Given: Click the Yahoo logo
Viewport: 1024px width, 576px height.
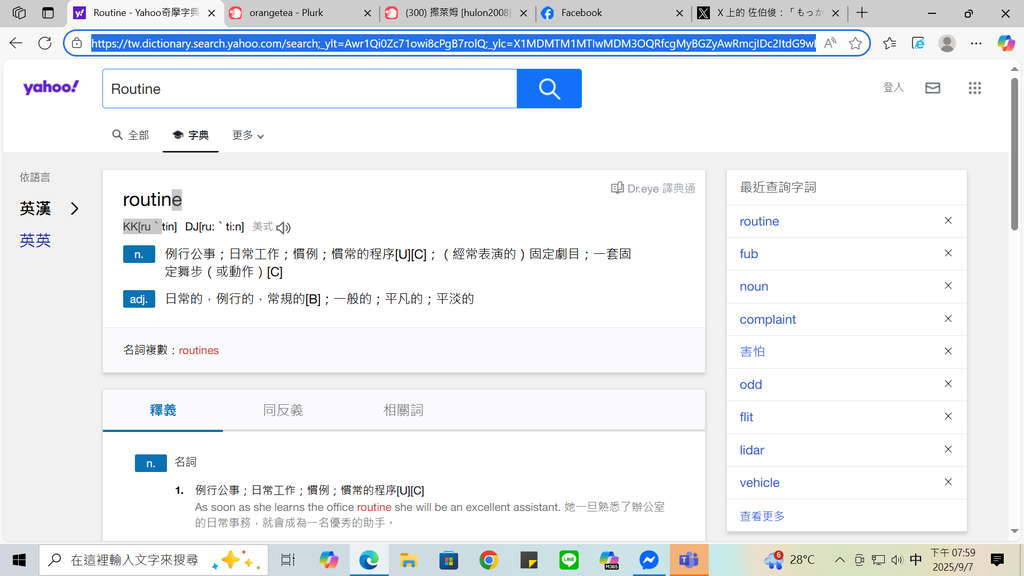Looking at the screenshot, I should 51,88.
